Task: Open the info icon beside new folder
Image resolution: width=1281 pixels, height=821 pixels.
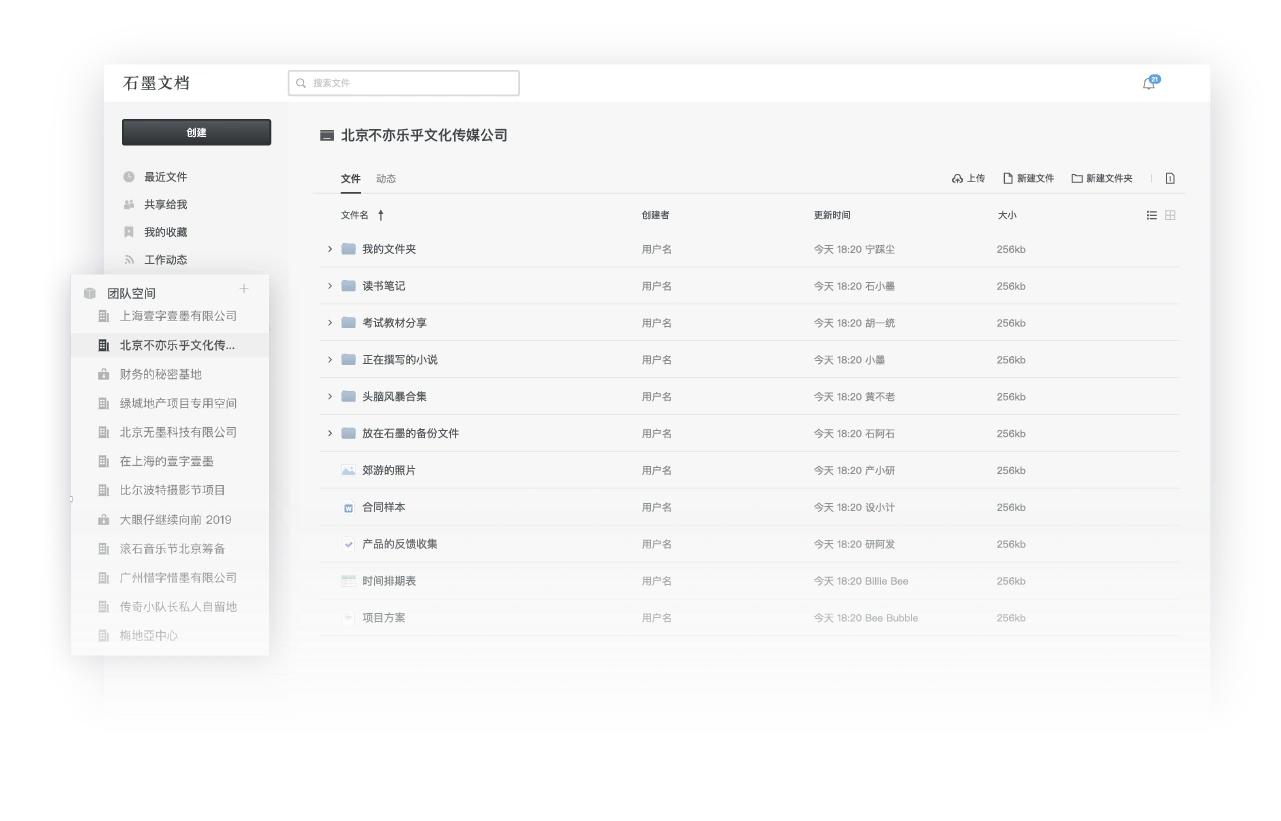Action: pyautogui.click(x=1170, y=179)
